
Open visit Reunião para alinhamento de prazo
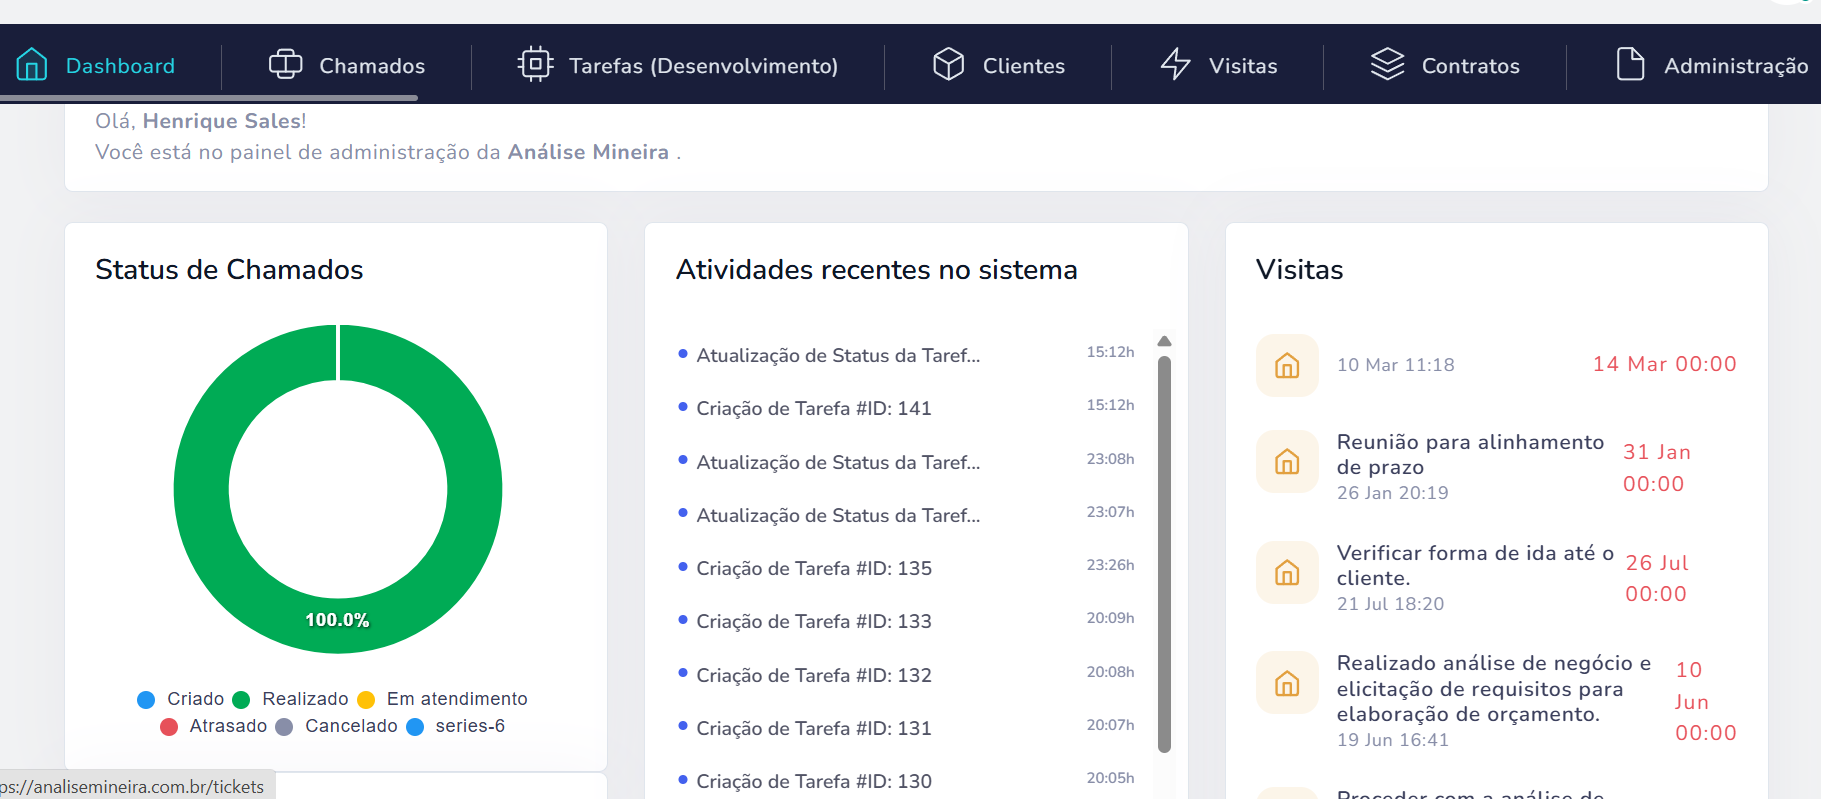tap(1470, 454)
